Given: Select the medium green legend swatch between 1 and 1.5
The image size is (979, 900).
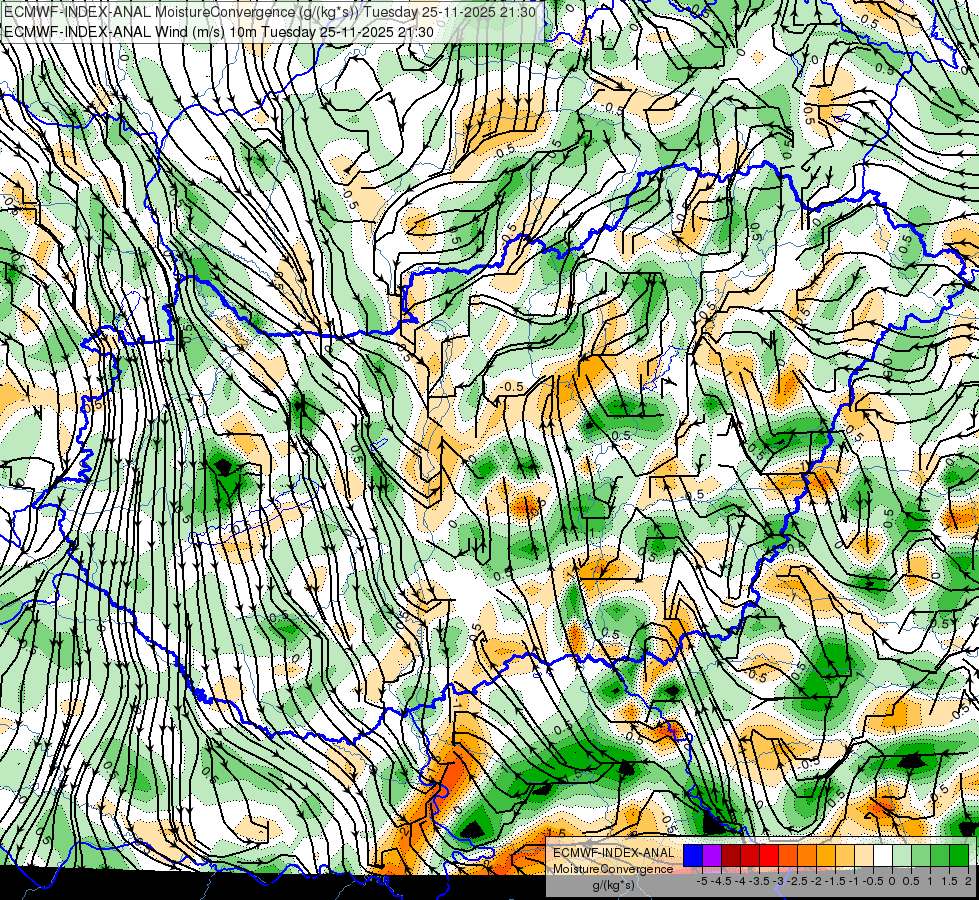Looking at the screenshot, I should 940,856.
